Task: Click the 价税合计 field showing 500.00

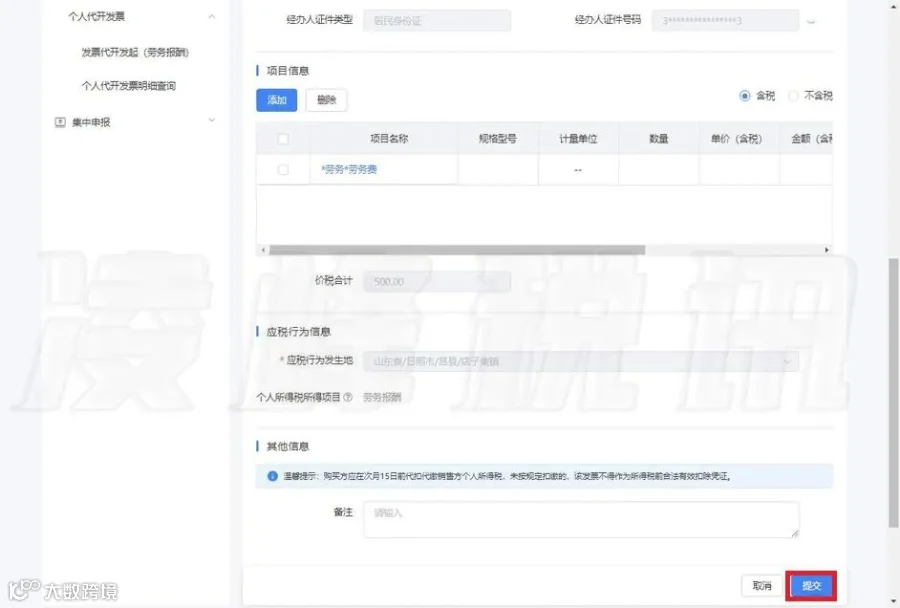Action: point(437,281)
